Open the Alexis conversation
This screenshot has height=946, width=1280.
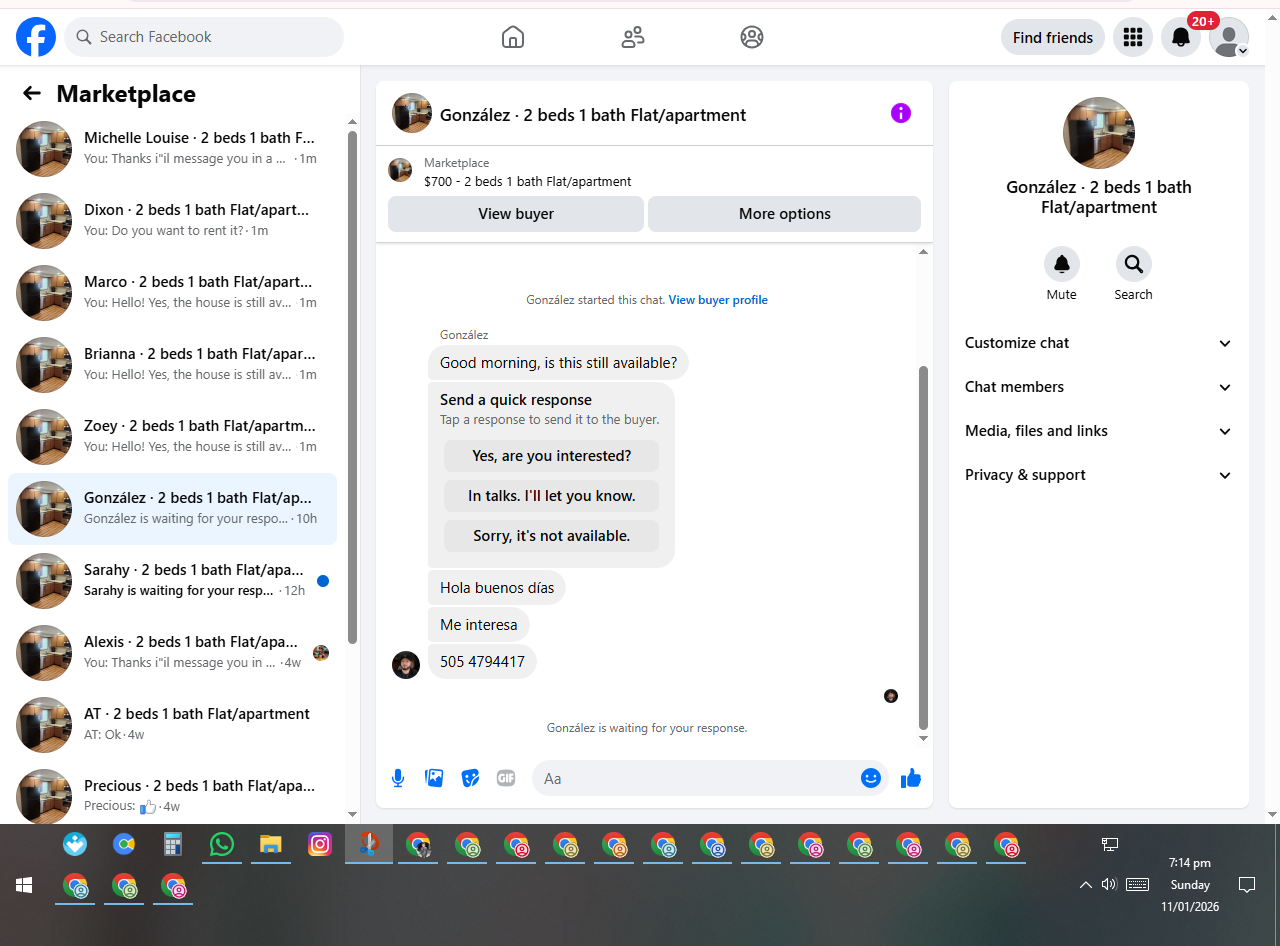click(x=172, y=653)
